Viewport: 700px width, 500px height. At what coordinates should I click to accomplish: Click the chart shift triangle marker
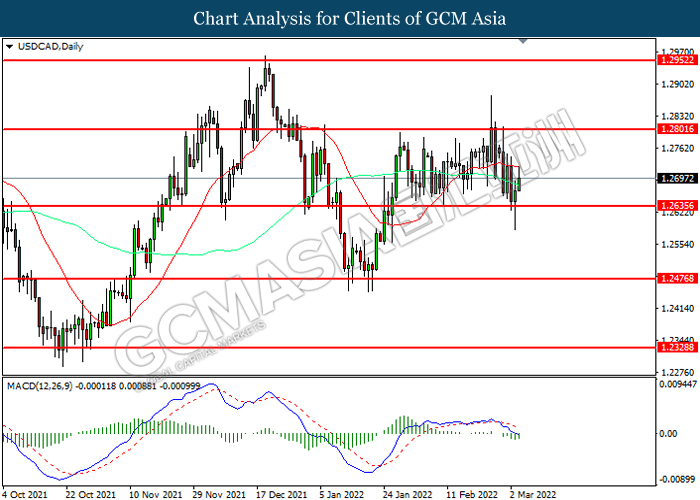(x=523, y=41)
